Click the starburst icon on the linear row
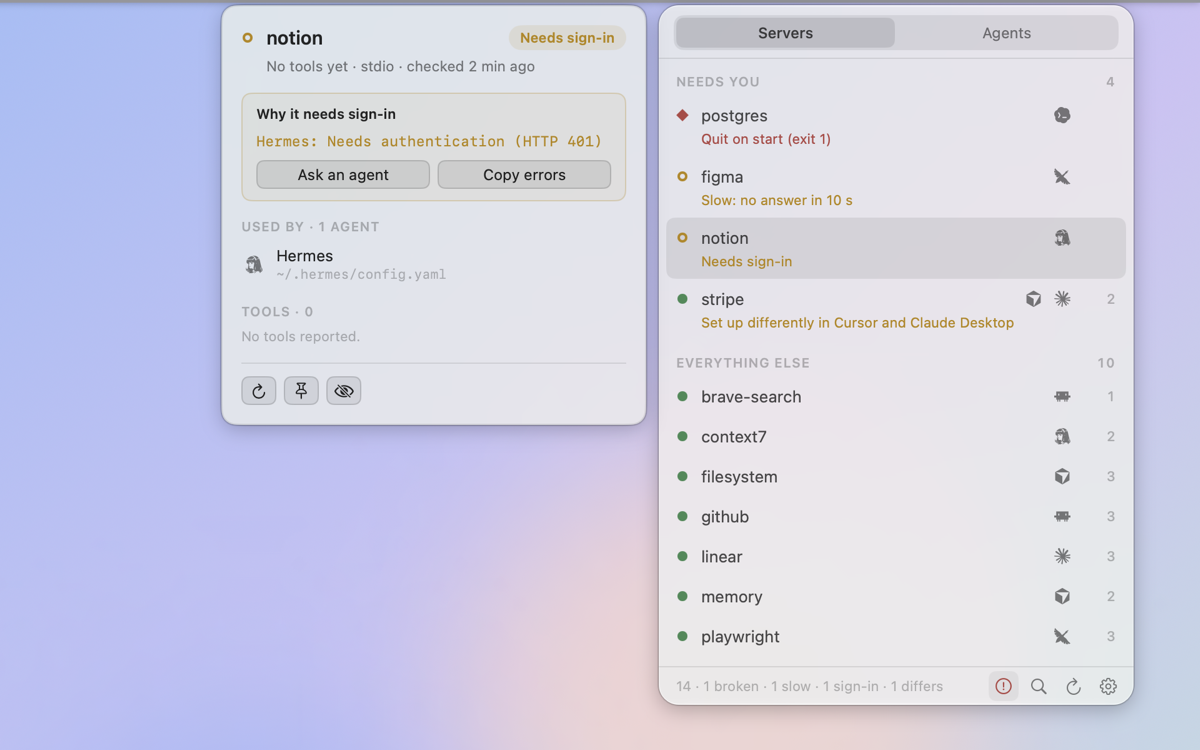Image resolution: width=1200 pixels, height=750 pixels. (x=1062, y=556)
